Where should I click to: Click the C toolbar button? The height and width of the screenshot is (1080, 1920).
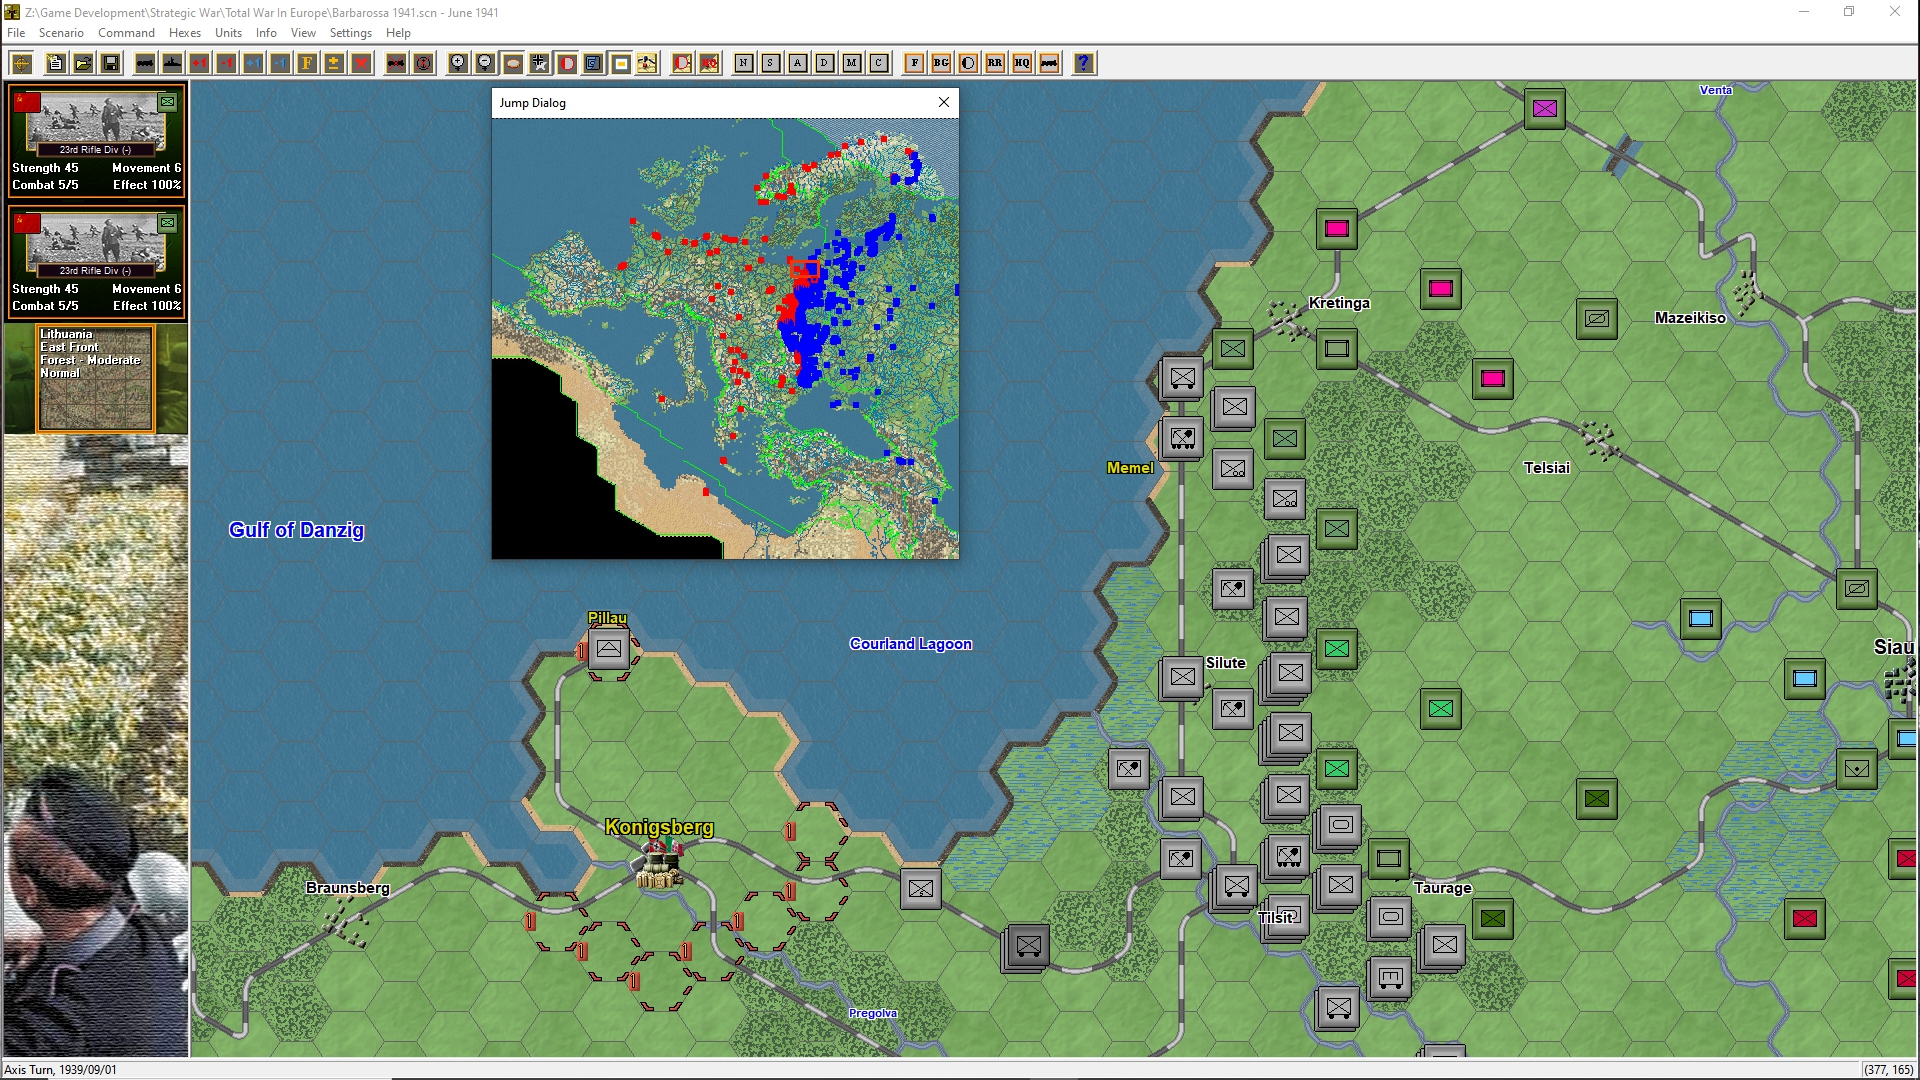click(x=879, y=63)
